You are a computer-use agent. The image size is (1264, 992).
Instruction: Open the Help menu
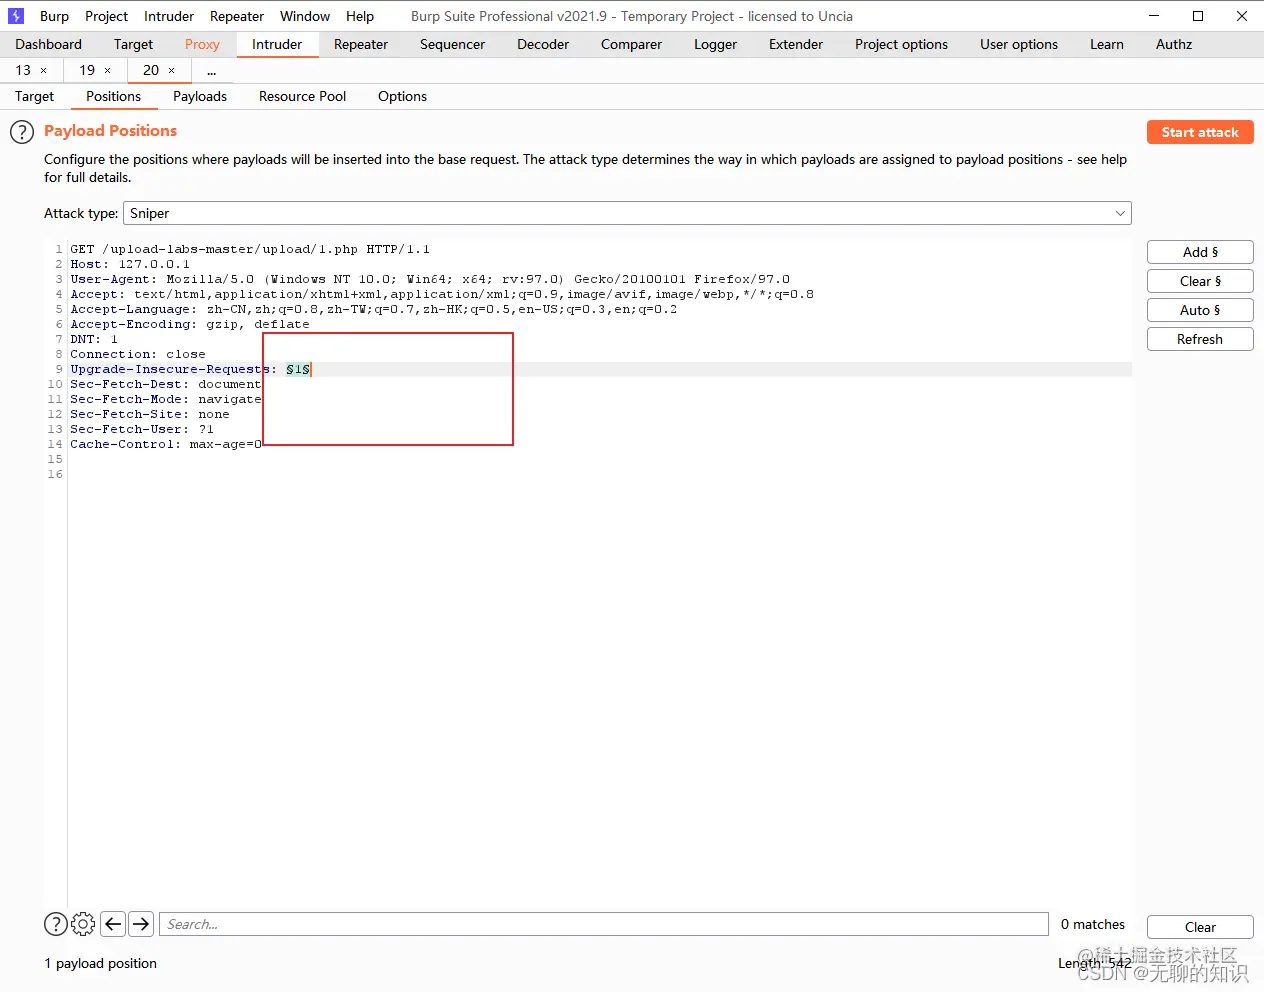360,16
